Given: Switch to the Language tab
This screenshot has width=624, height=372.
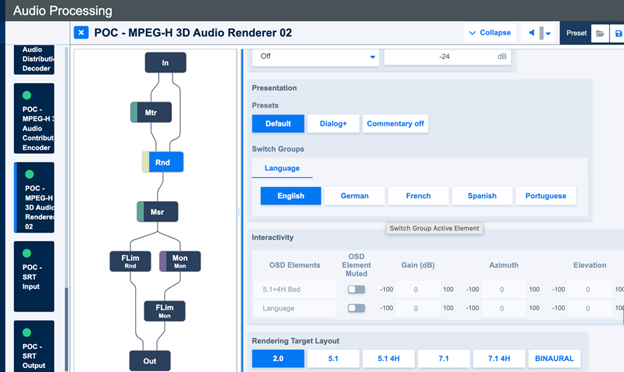Looking at the screenshot, I should (x=282, y=168).
